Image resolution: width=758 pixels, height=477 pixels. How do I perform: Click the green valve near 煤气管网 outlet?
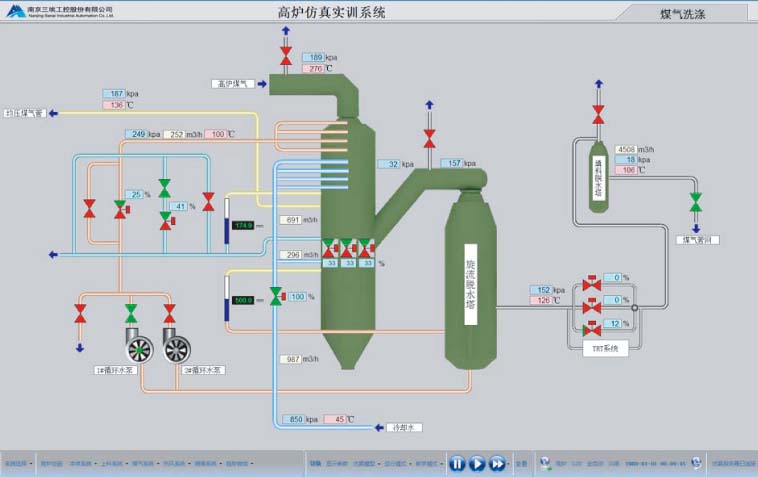pos(695,203)
